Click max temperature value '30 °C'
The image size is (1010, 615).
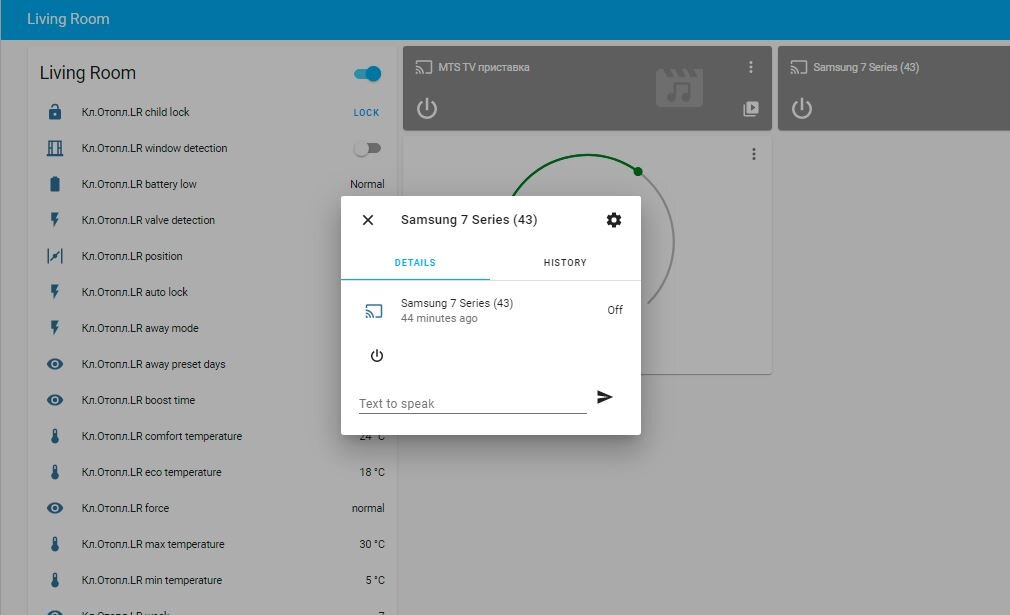(372, 544)
